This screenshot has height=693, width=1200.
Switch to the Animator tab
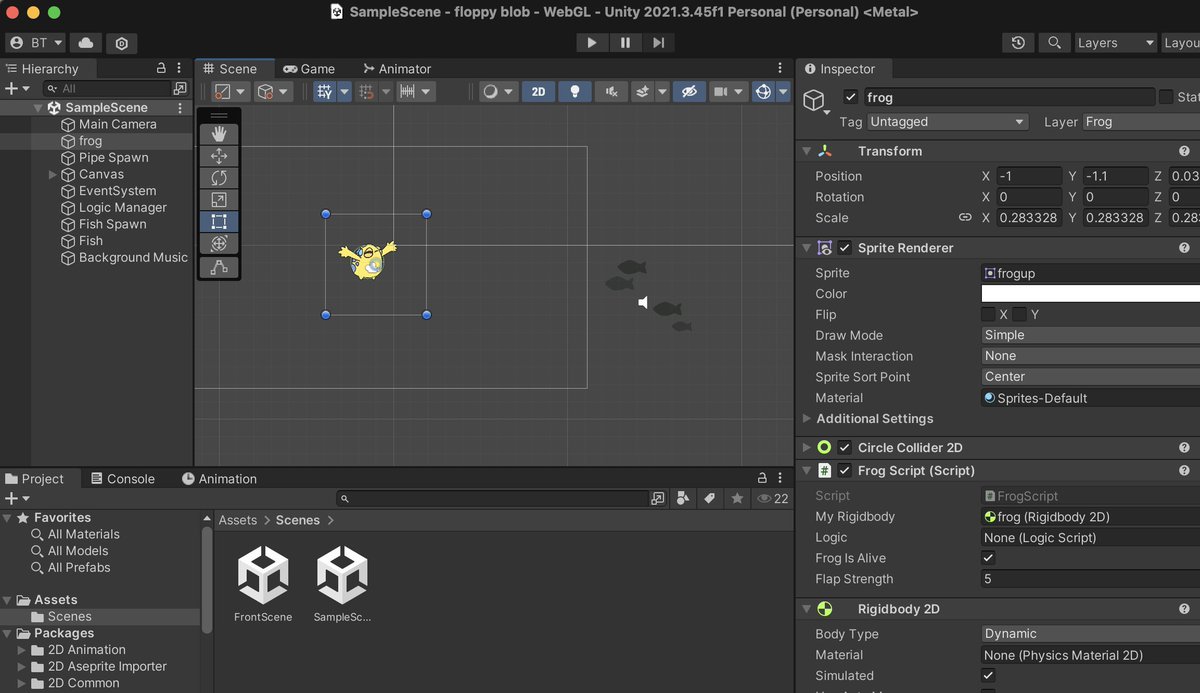(396, 69)
